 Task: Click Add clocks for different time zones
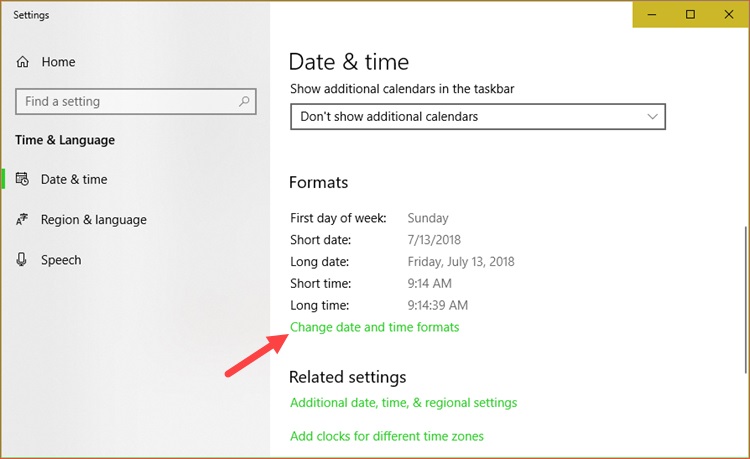[386, 436]
